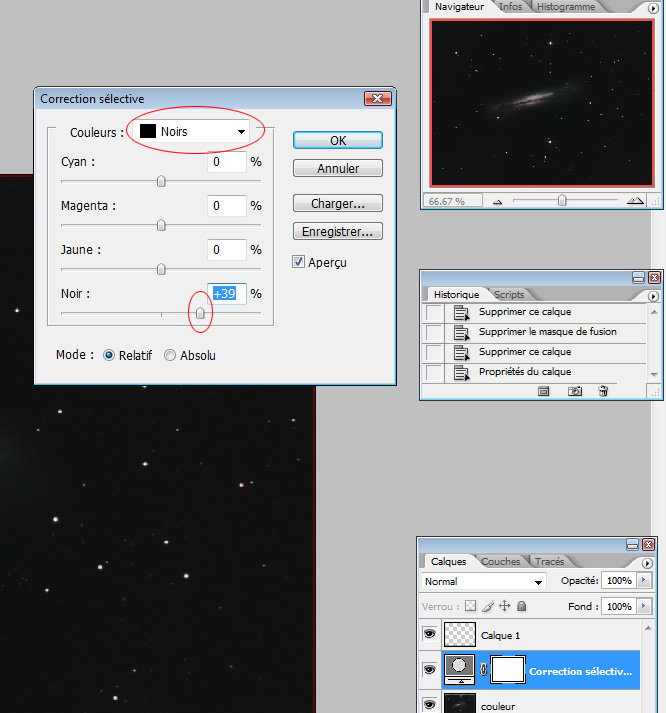Screen dimensions: 666x713
Task: Switch to the Couches tab
Action: tap(500, 562)
